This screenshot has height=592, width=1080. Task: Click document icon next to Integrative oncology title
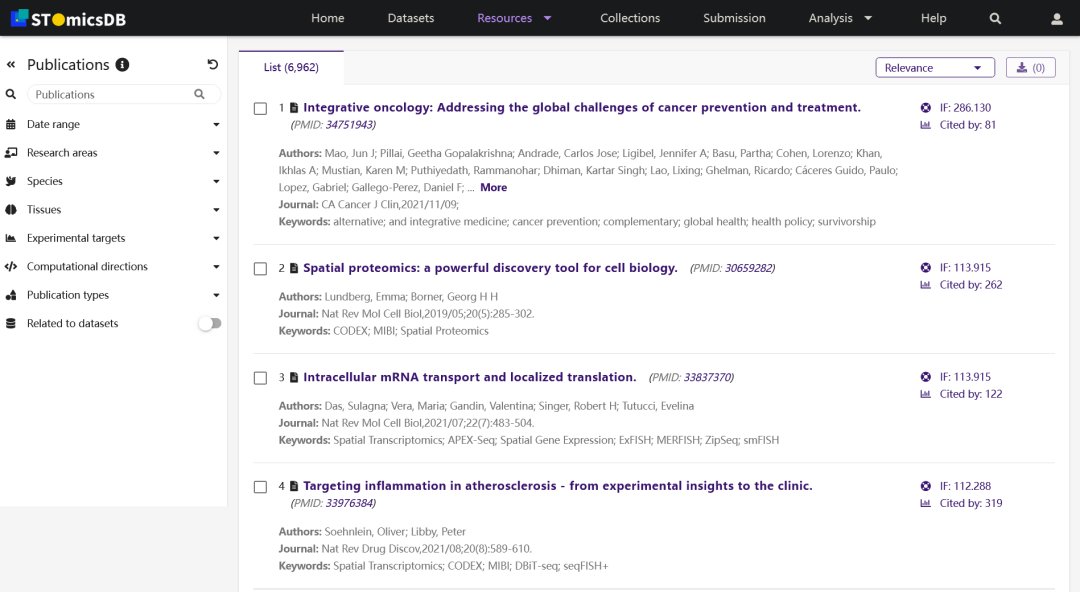click(294, 108)
